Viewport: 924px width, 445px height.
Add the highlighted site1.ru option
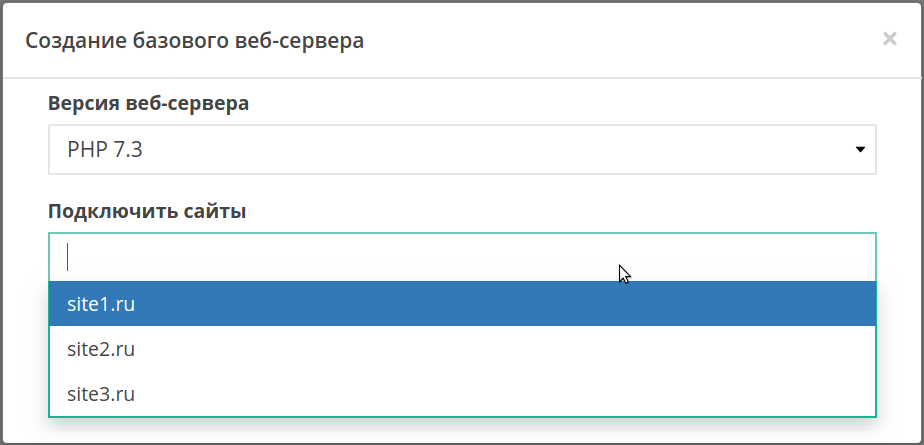[x=100, y=304]
